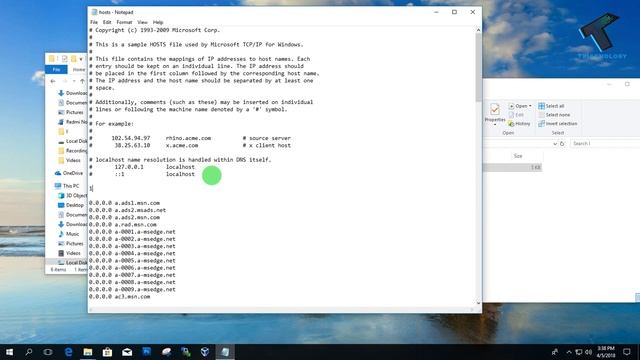Select OneDrive in the Explorer navigation pane

click(x=69, y=173)
